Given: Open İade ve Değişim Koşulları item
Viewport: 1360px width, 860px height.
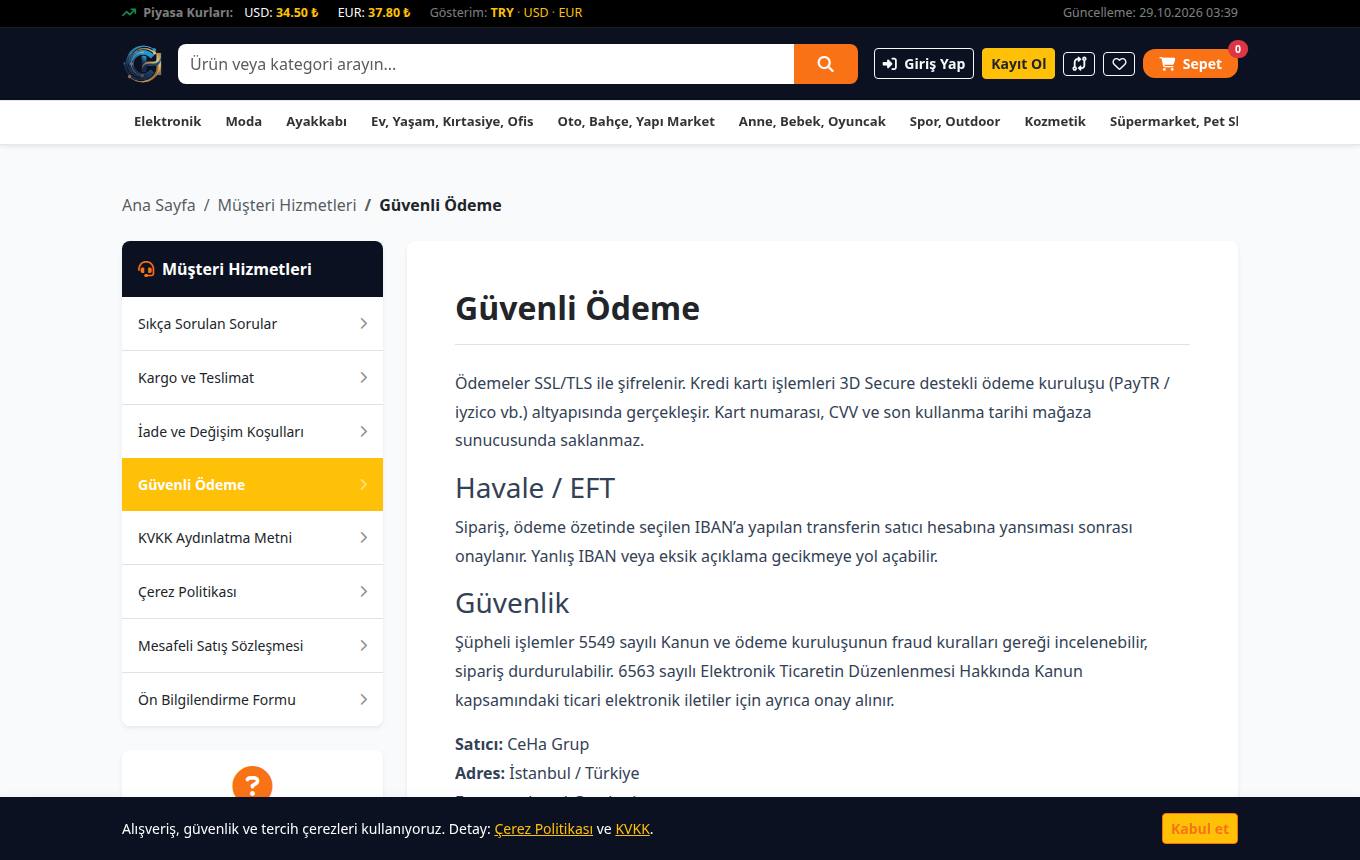Looking at the screenshot, I should pyautogui.click(x=252, y=432).
